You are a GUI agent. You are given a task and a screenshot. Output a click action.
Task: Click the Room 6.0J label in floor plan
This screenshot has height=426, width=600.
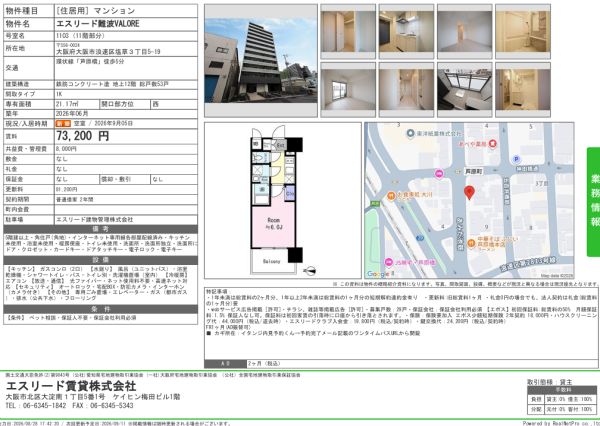(x=273, y=224)
